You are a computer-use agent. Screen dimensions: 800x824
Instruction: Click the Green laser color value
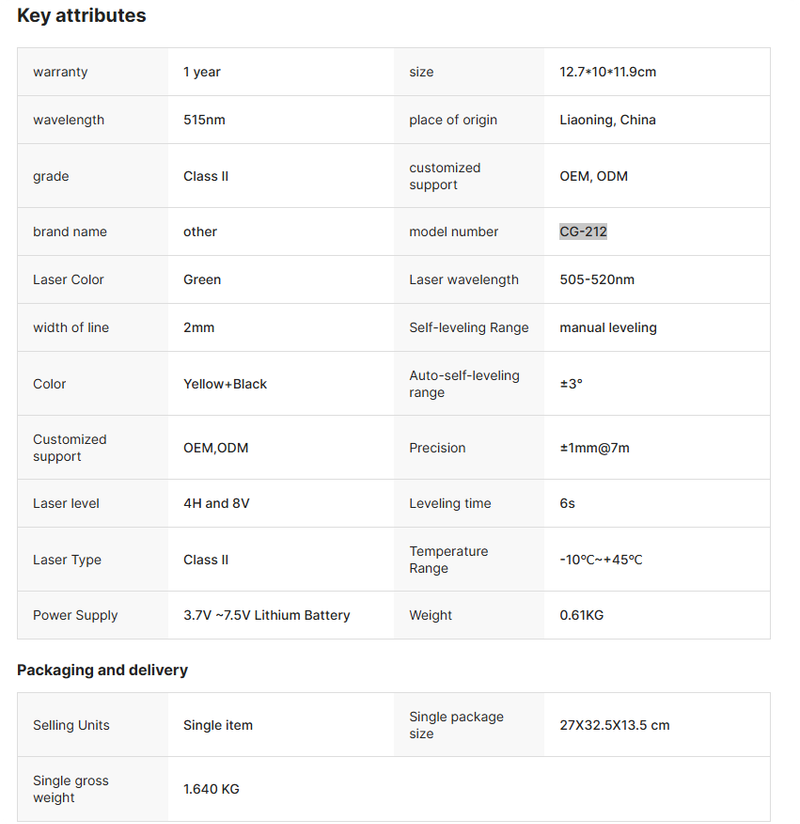click(202, 280)
